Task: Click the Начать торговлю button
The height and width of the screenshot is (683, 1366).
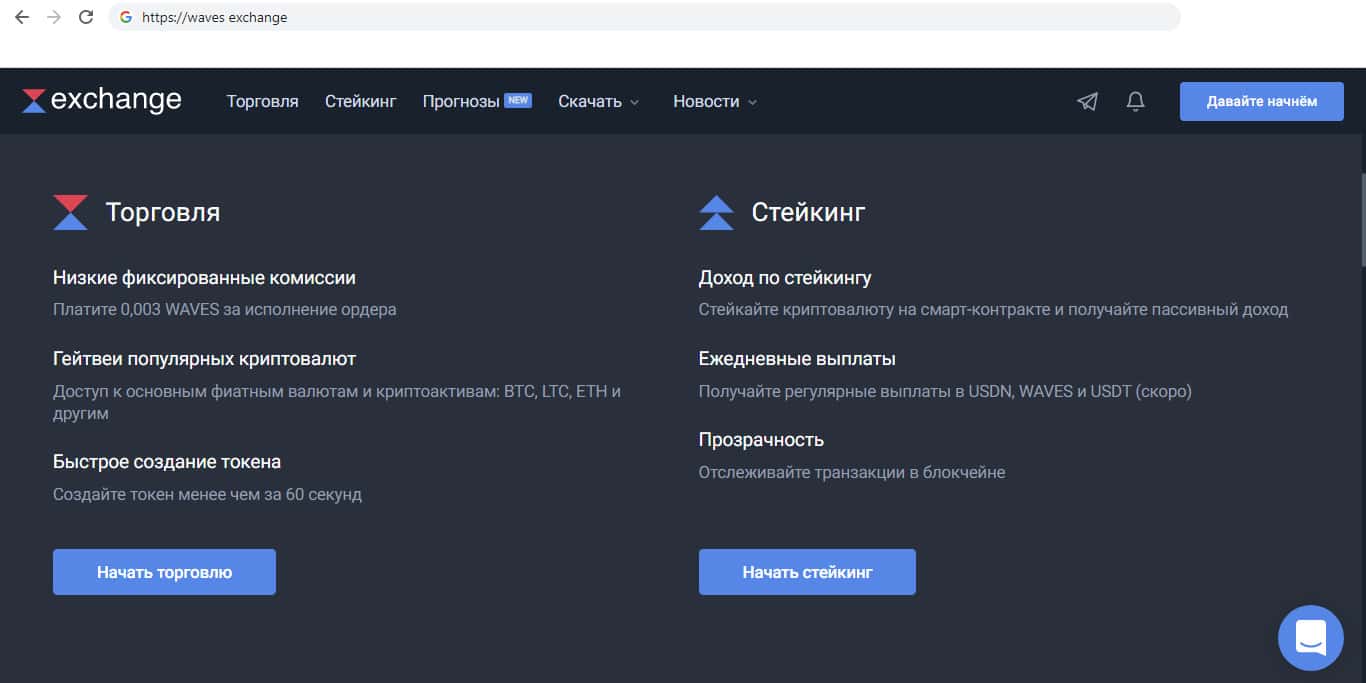Action: (x=164, y=572)
